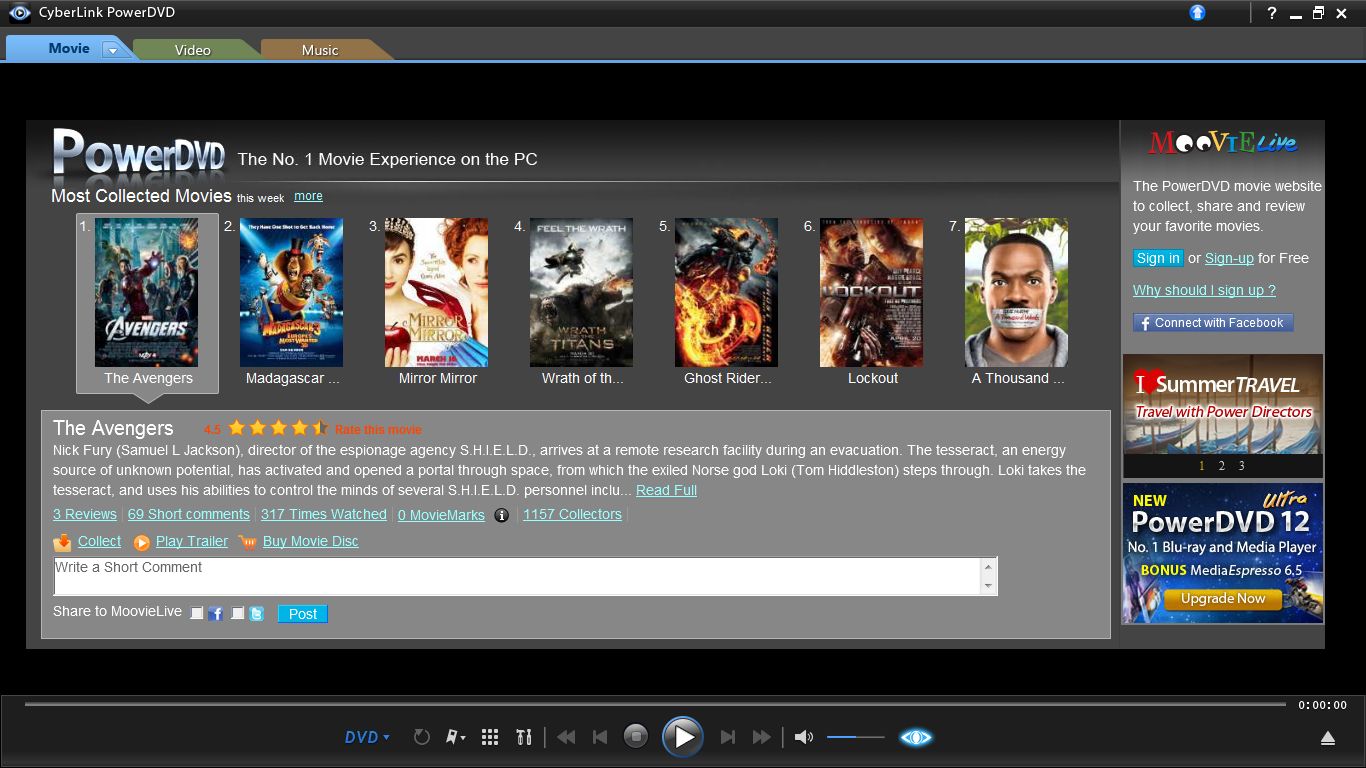The height and width of the screenshot is (768, 1366).
Task: Click the CyberLink PowerDVD logo icon in title bar
Action: tap(19, 13)
